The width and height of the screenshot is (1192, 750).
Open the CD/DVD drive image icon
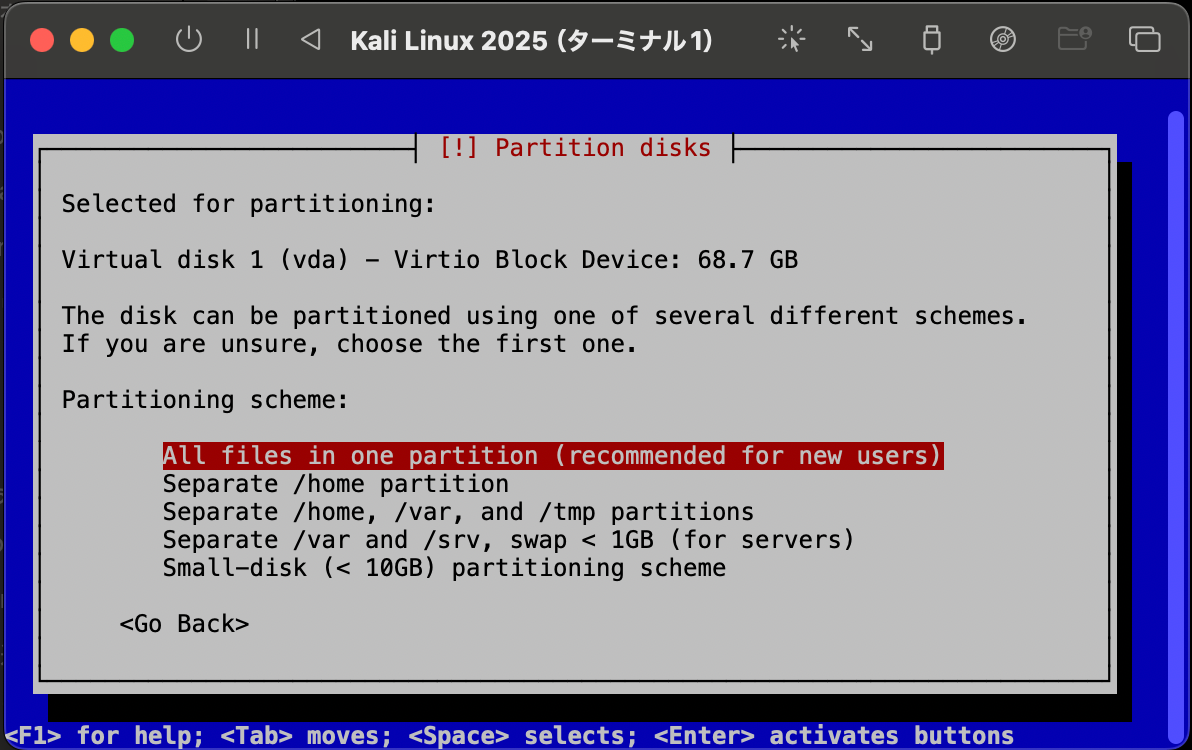1003,40
